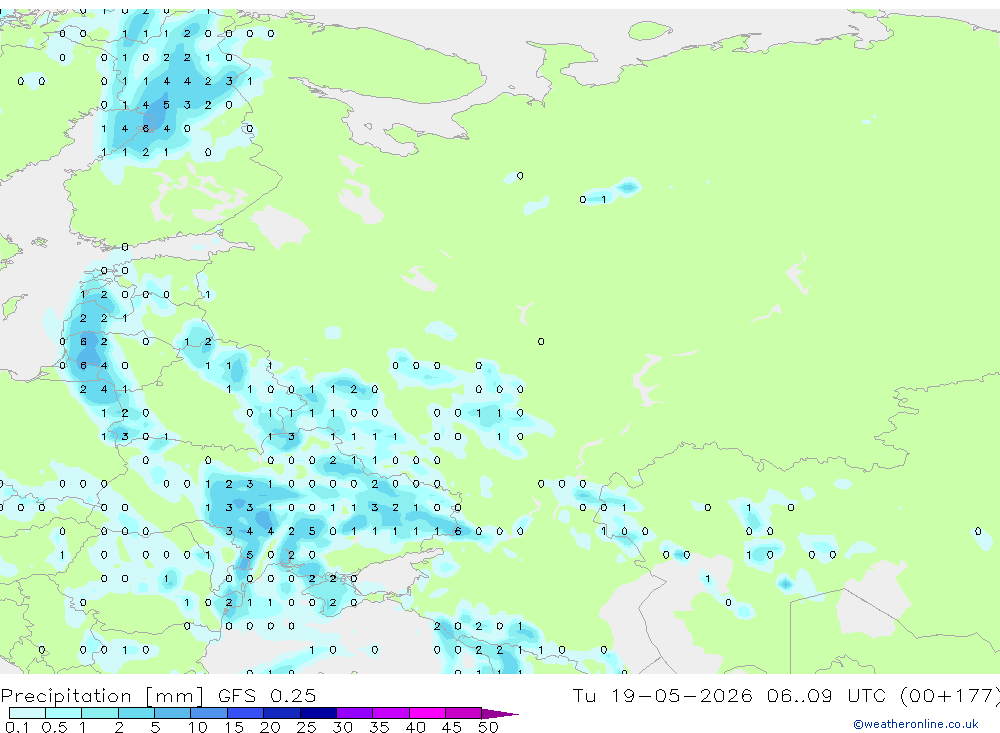Click the 'Precipitation [mm]' title text
1000x733 pixels.
102,696
